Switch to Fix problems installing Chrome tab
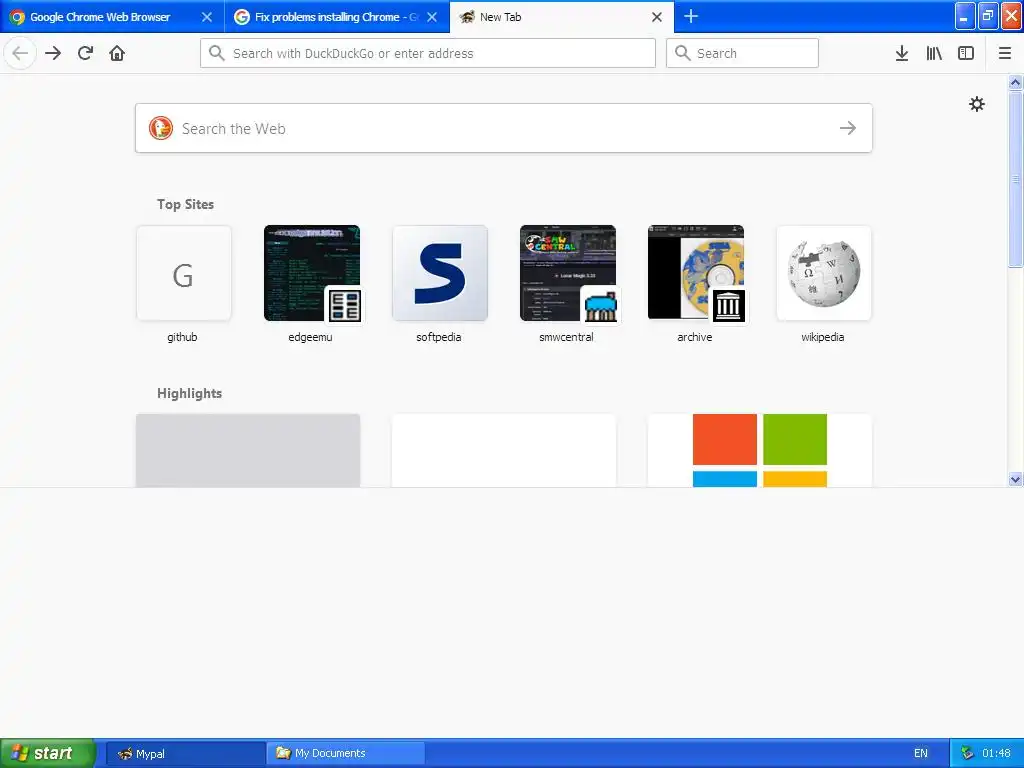Viewport: 1024px width, 768px height. [x=337, y=17]
